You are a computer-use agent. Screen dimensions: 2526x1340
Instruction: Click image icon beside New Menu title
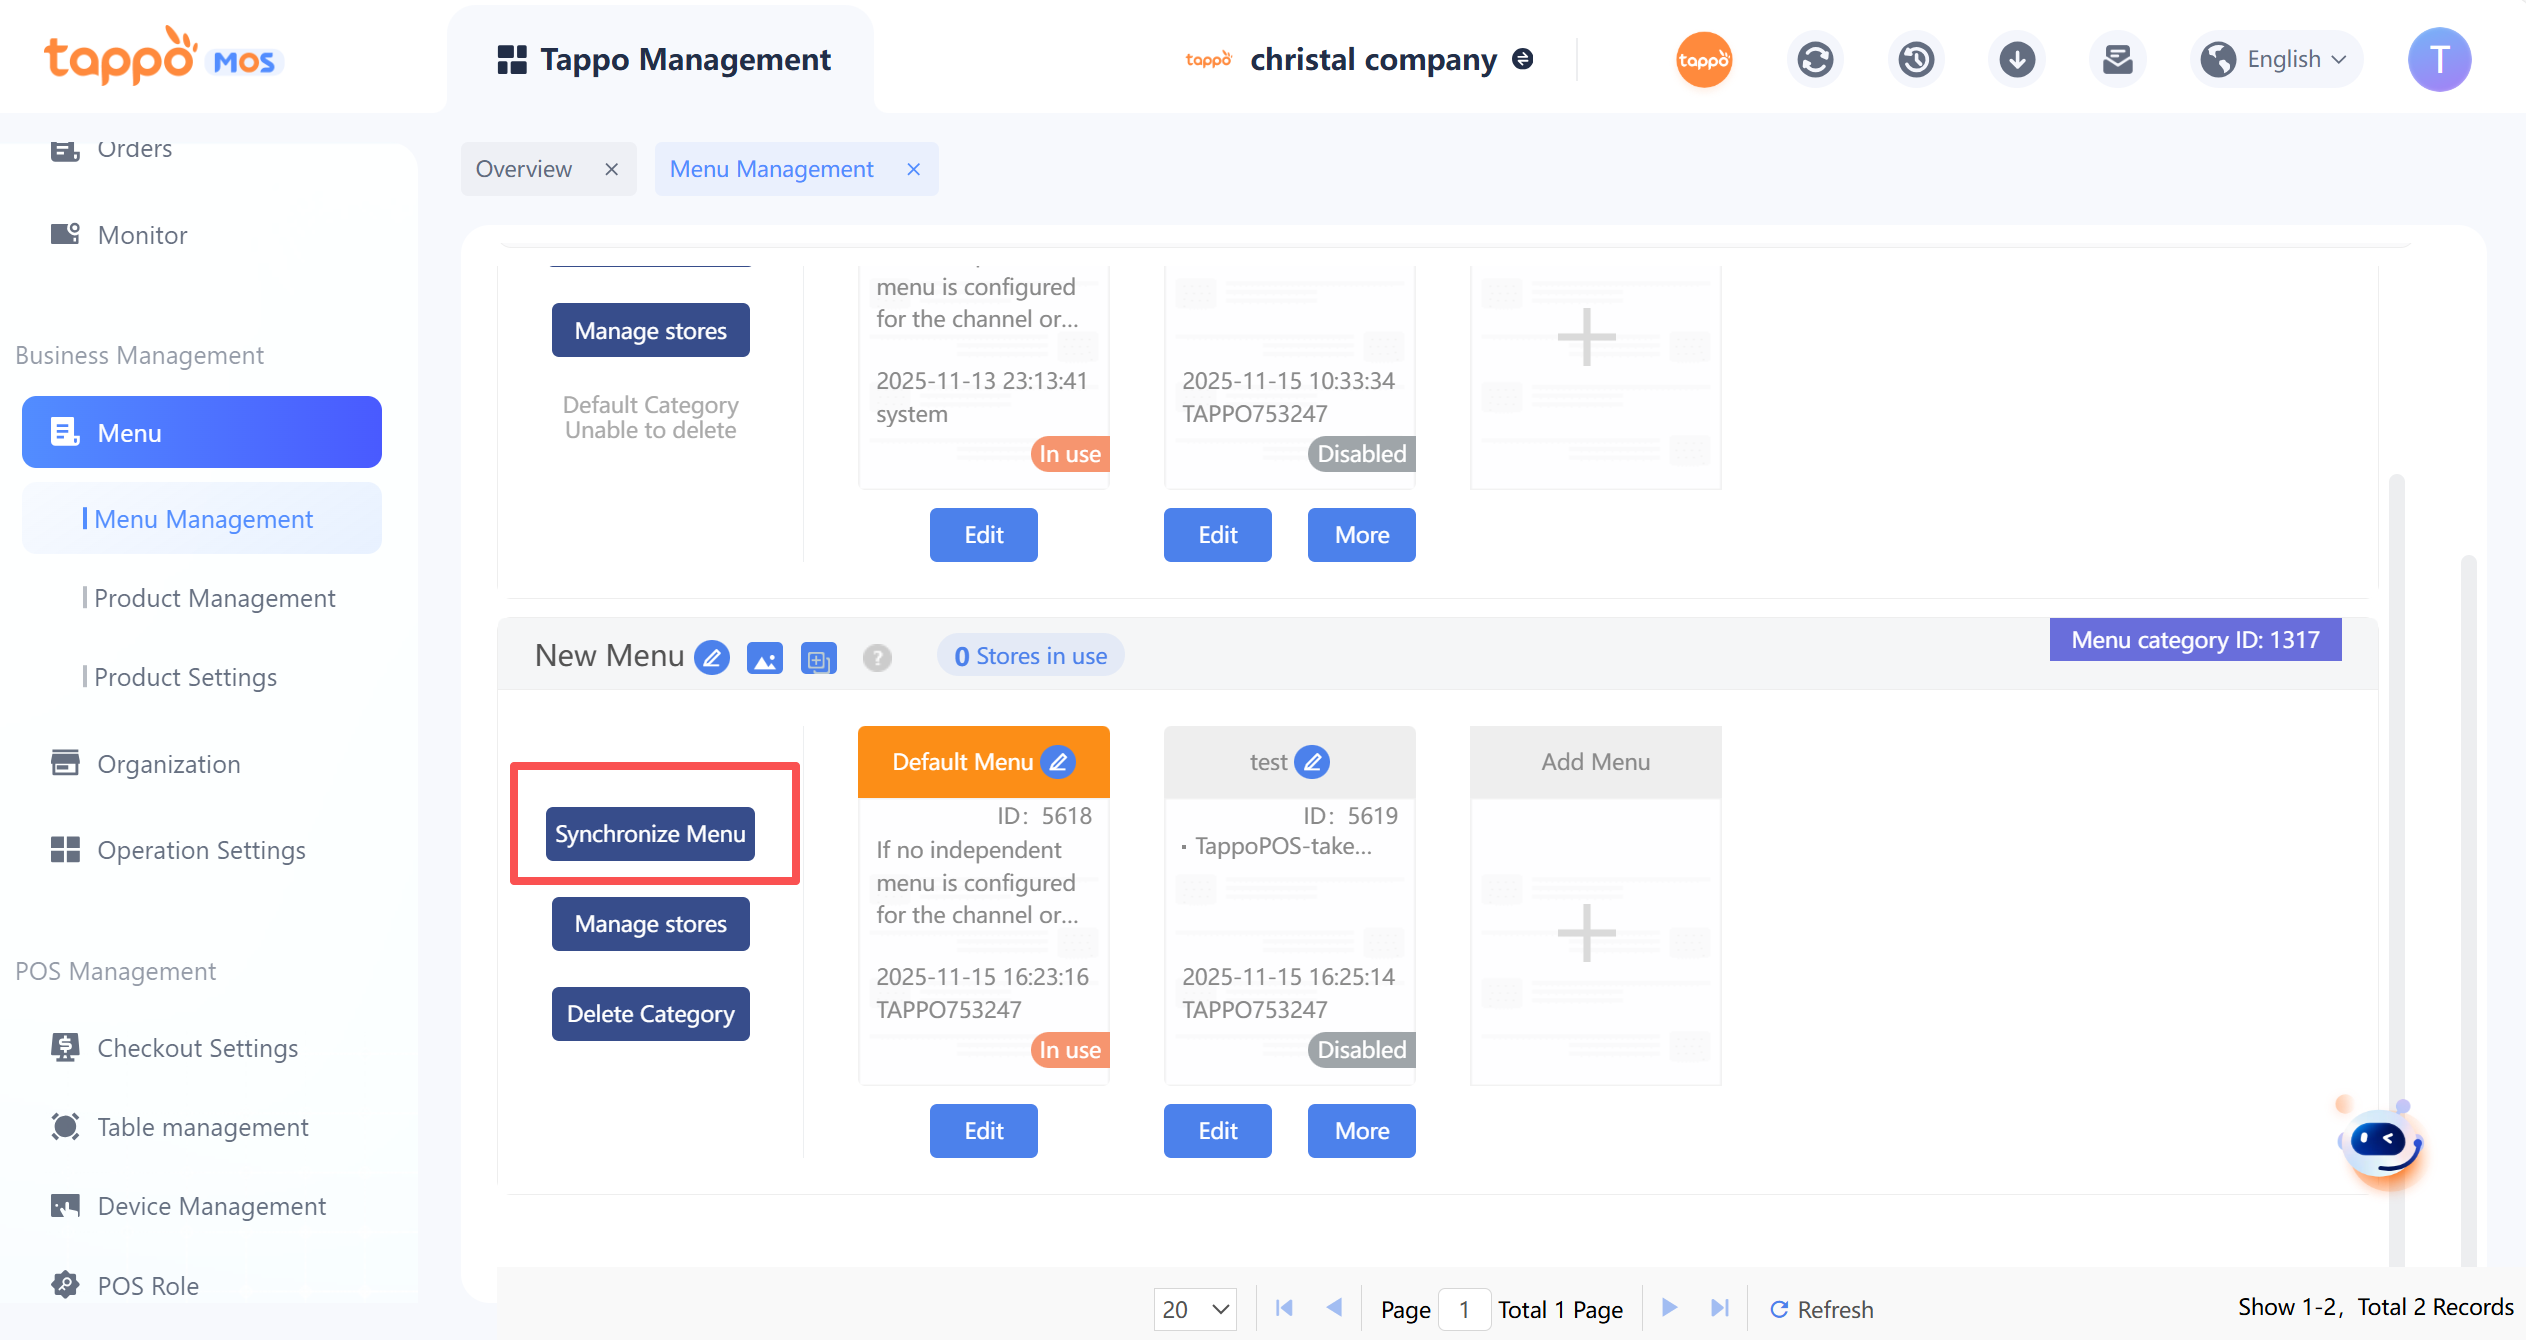coord(765,658)
